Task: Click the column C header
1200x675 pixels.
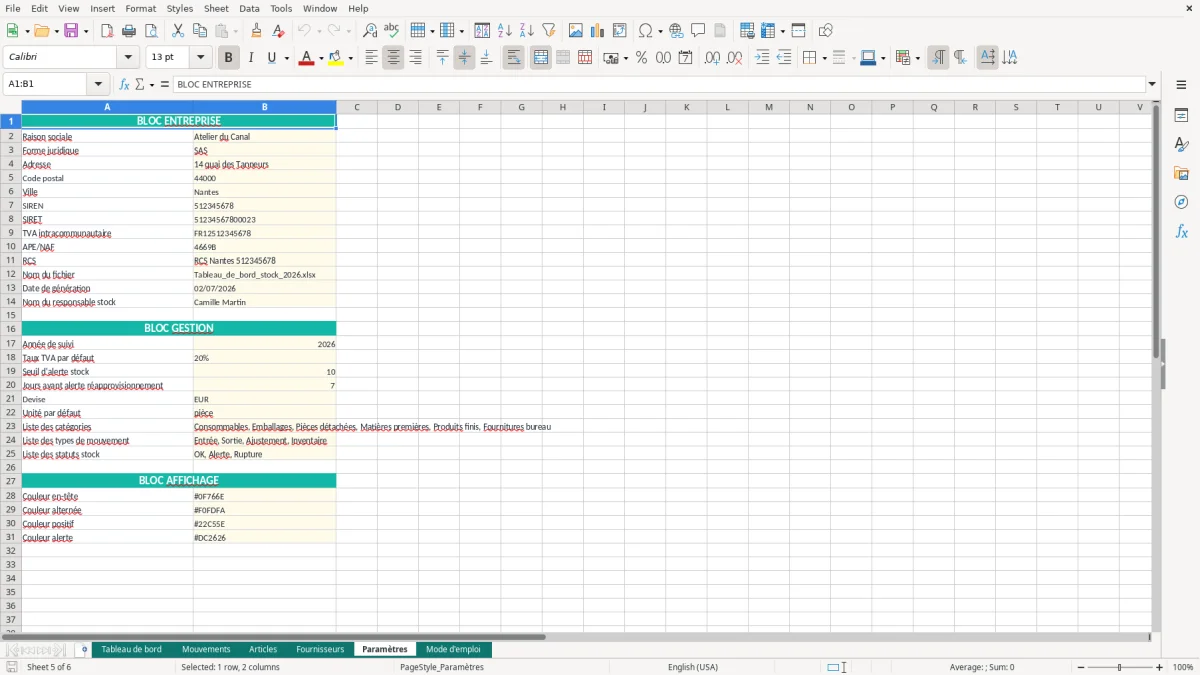Action: [356, 107]
